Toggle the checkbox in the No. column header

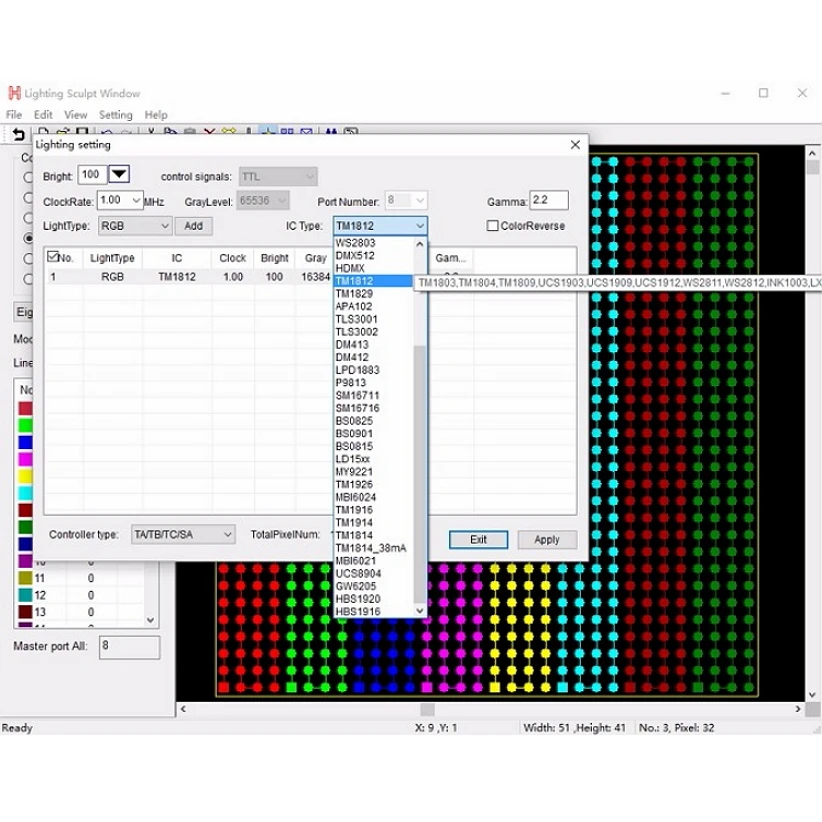point(52,256)
